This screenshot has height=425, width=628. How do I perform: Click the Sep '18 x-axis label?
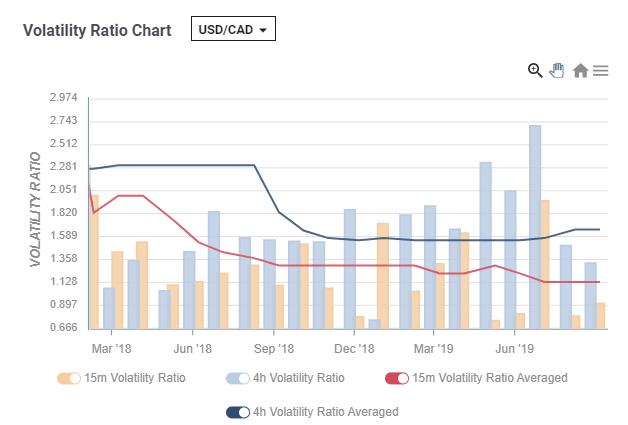coord(273,349)
